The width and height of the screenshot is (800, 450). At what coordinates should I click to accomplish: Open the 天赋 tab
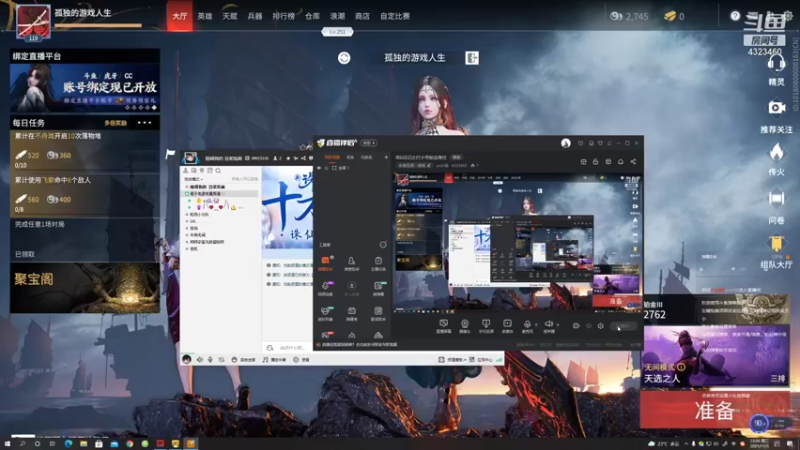(x=230, y=16)
